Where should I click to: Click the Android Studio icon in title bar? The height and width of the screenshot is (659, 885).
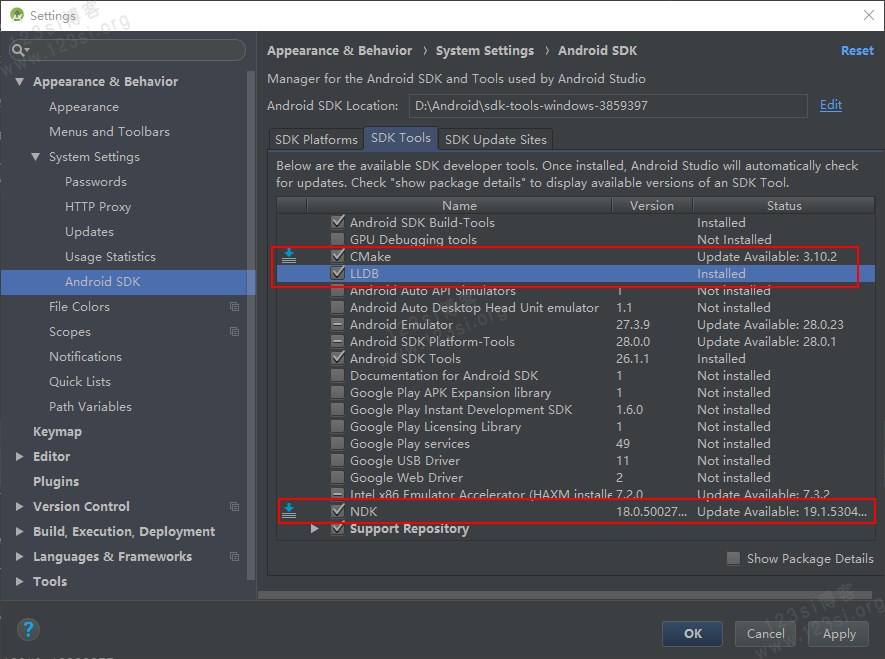[x=17, y=15]
